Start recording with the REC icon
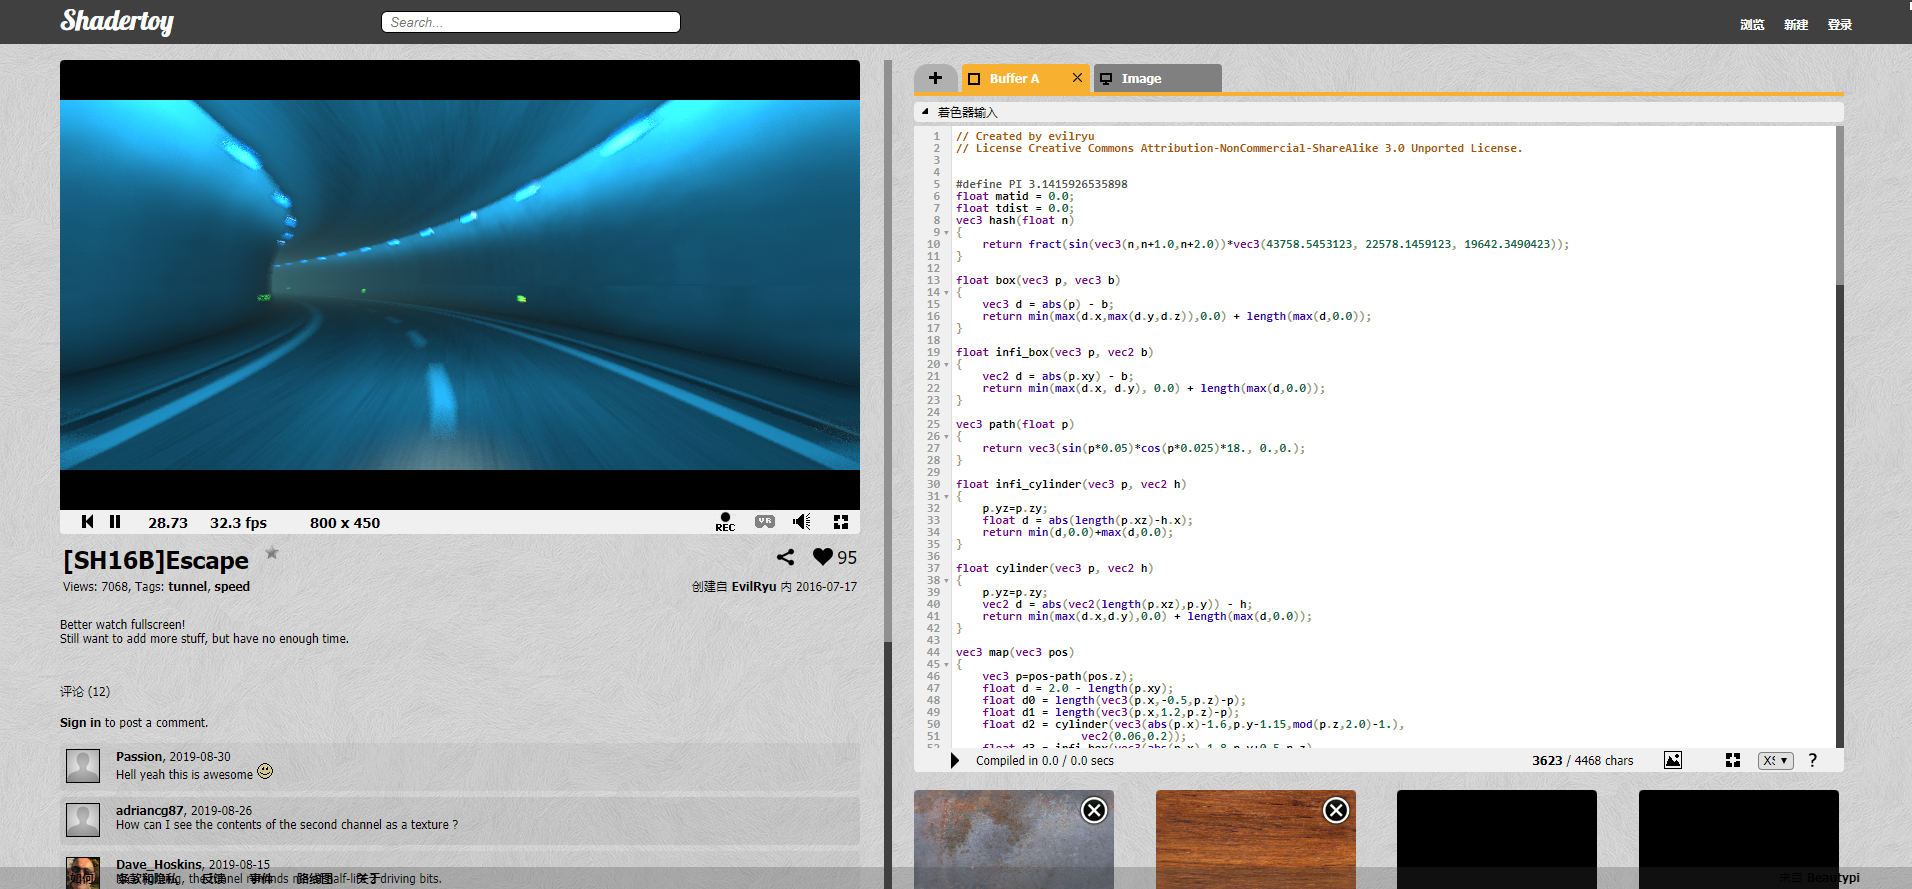This screenshot has width=1912, height=889. click(x=725, y=522)
